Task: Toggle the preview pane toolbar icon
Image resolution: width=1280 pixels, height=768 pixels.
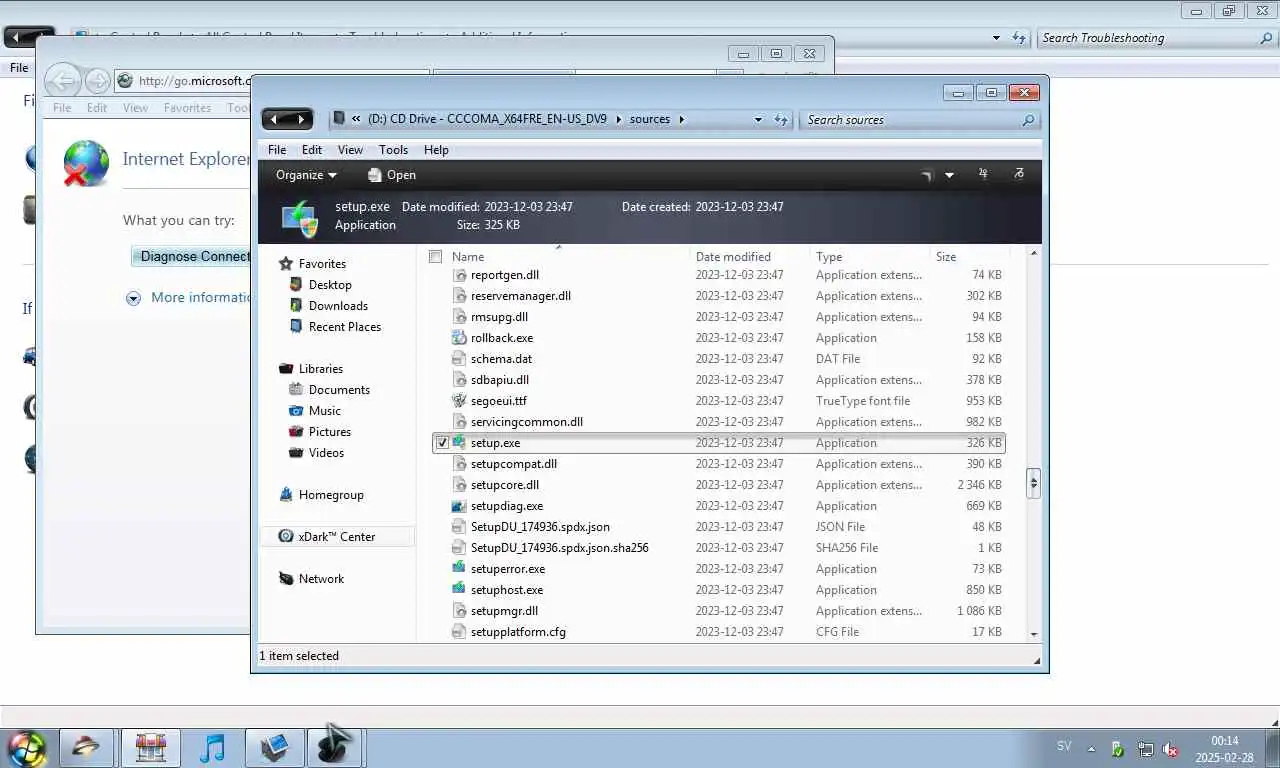Action: [x=983, y=174]
